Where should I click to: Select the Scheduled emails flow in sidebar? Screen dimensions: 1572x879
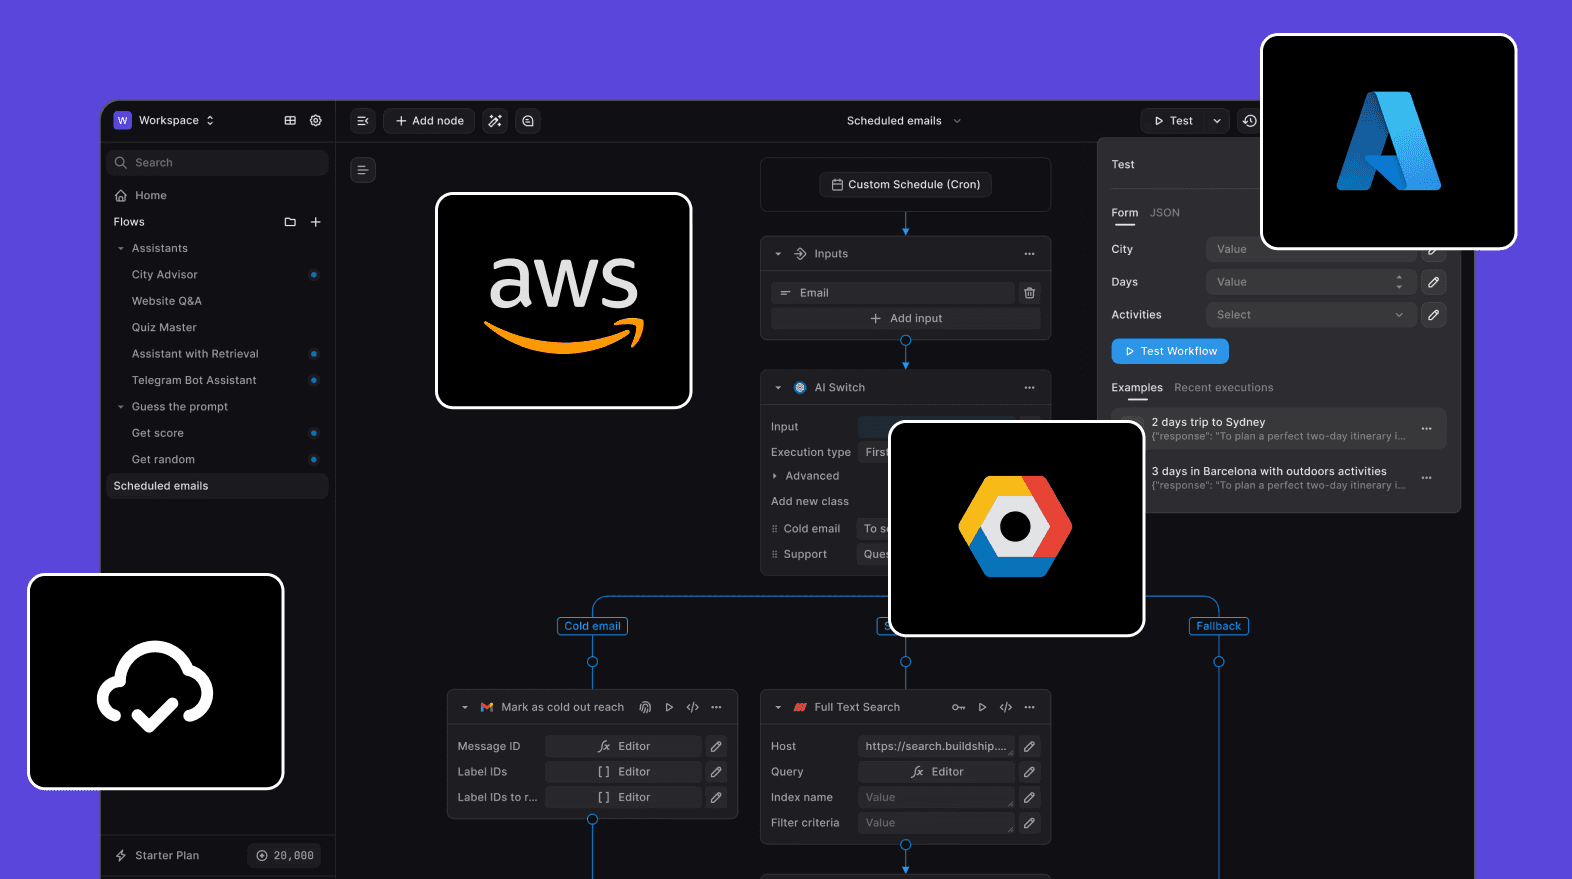click(216, 486)
